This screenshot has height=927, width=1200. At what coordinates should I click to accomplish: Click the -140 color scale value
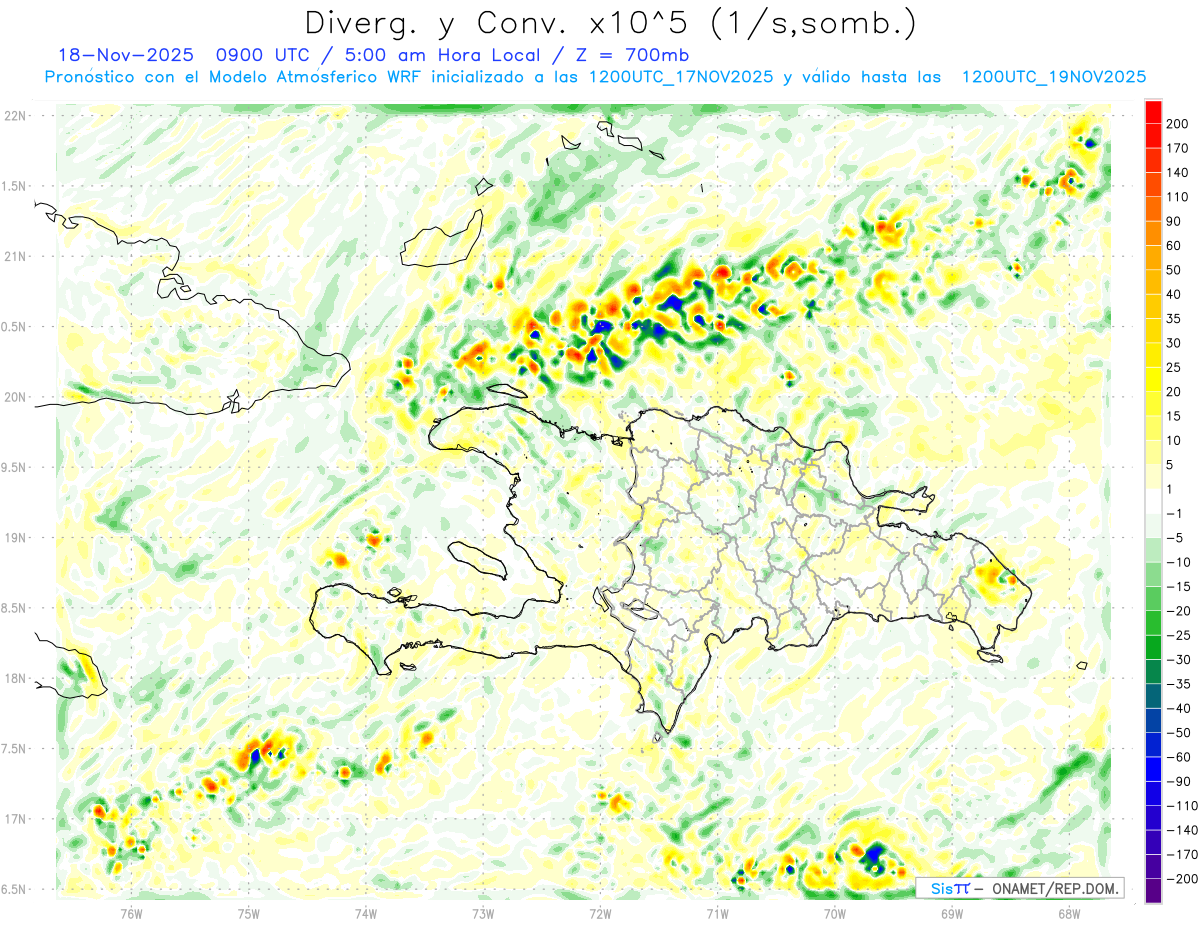1181,830
